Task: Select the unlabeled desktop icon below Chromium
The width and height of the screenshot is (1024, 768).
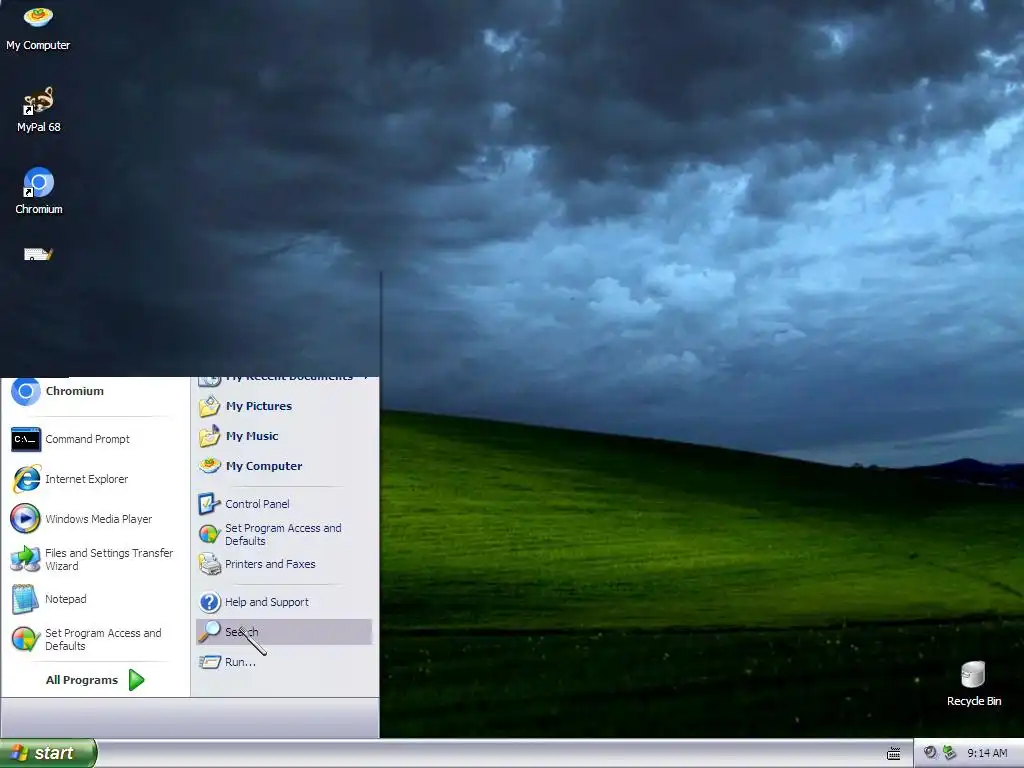Action: (38, 254)
